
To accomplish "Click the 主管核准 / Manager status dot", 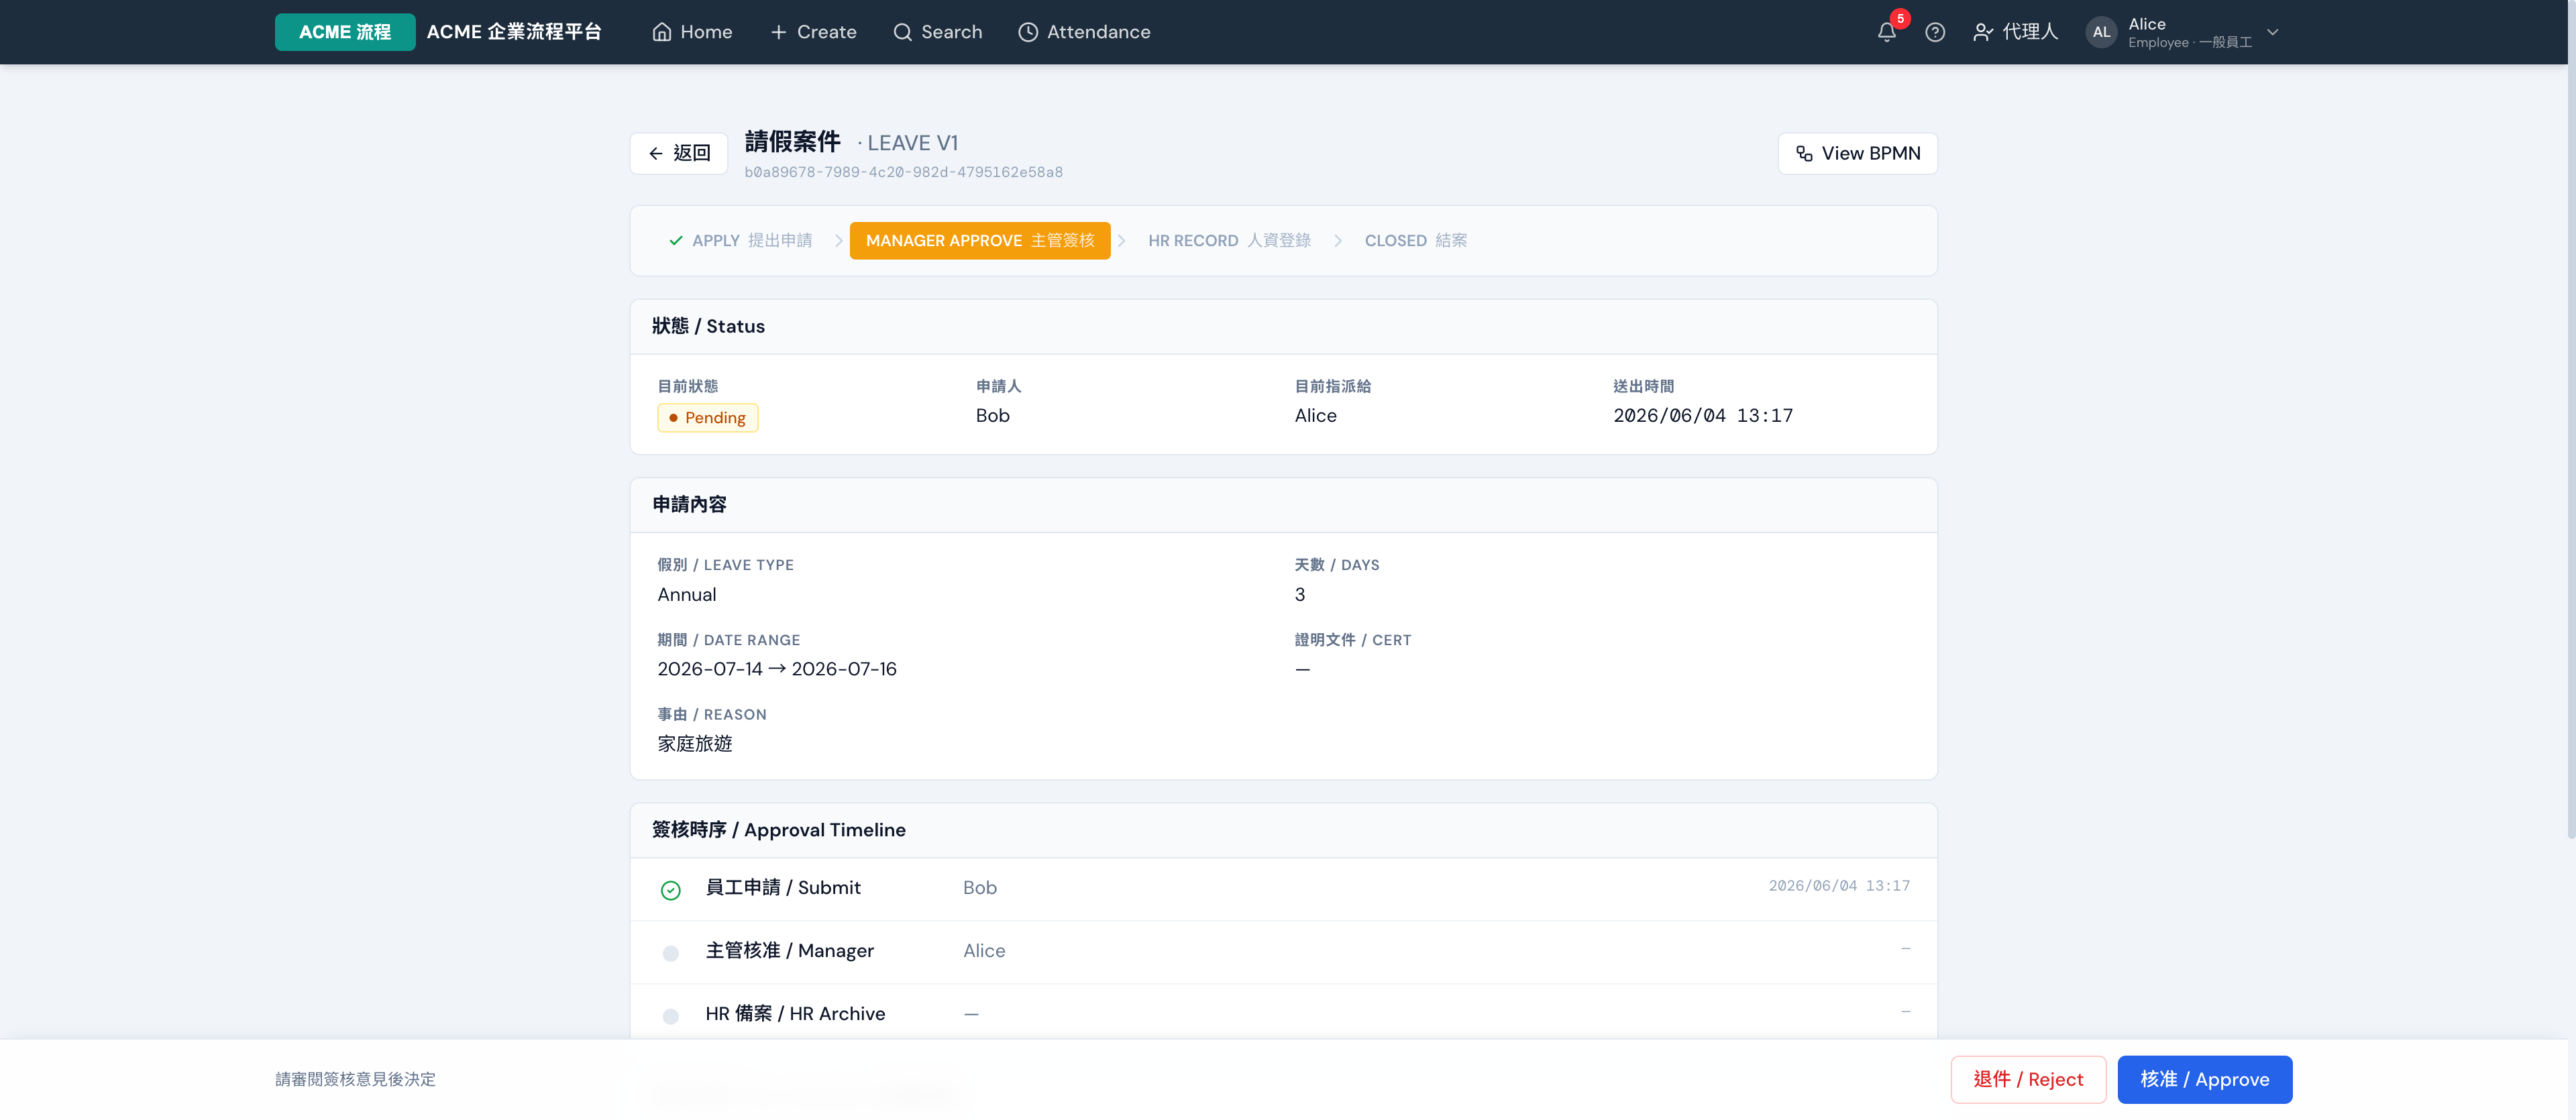I will pyautogui.click(x=670, y=954).
